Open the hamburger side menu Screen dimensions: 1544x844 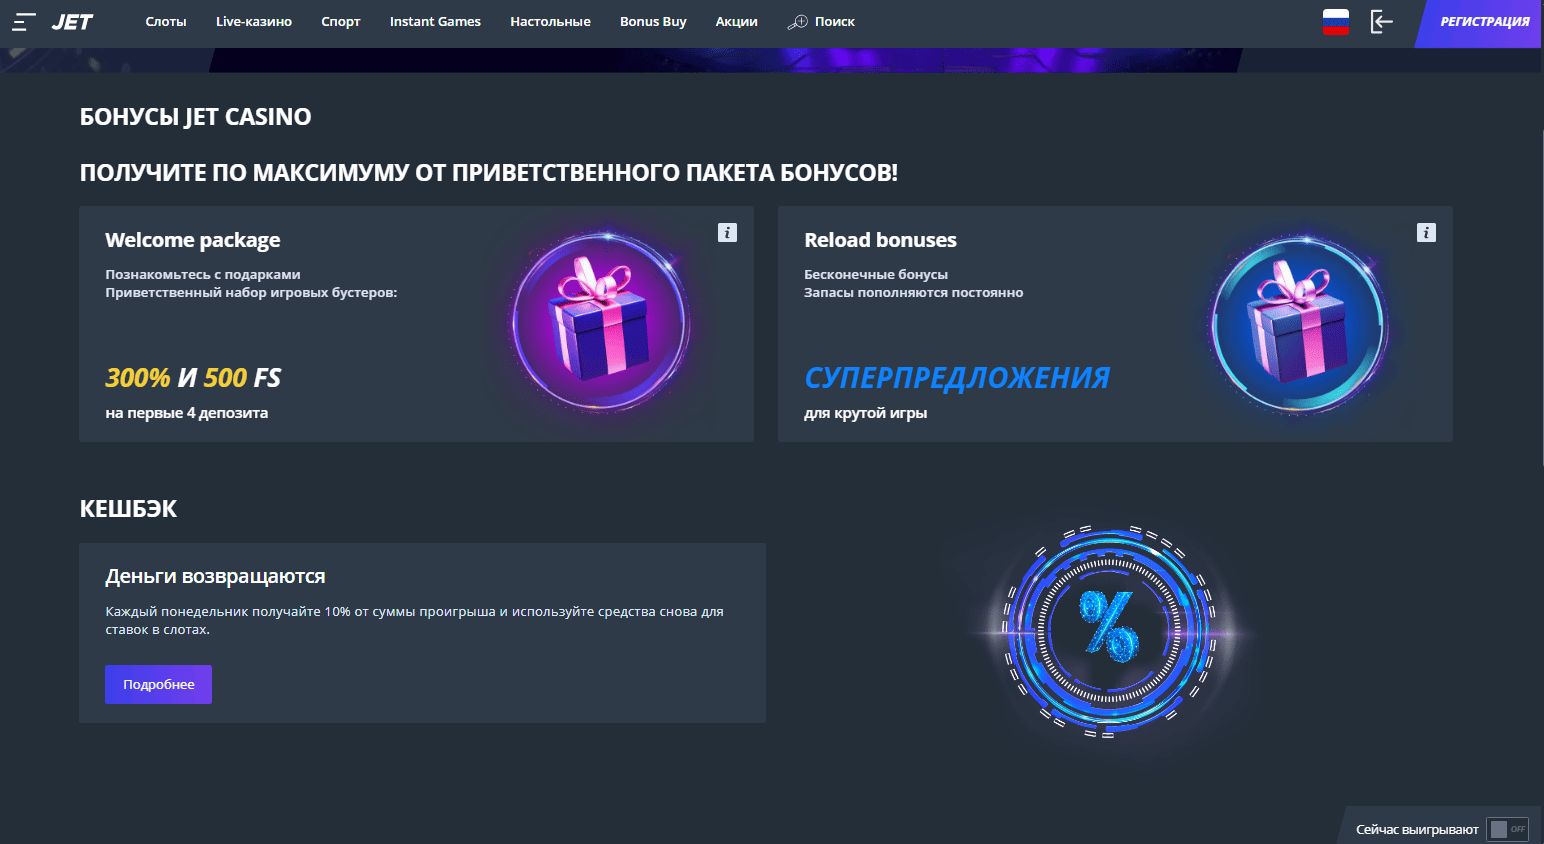coord(24,21)
